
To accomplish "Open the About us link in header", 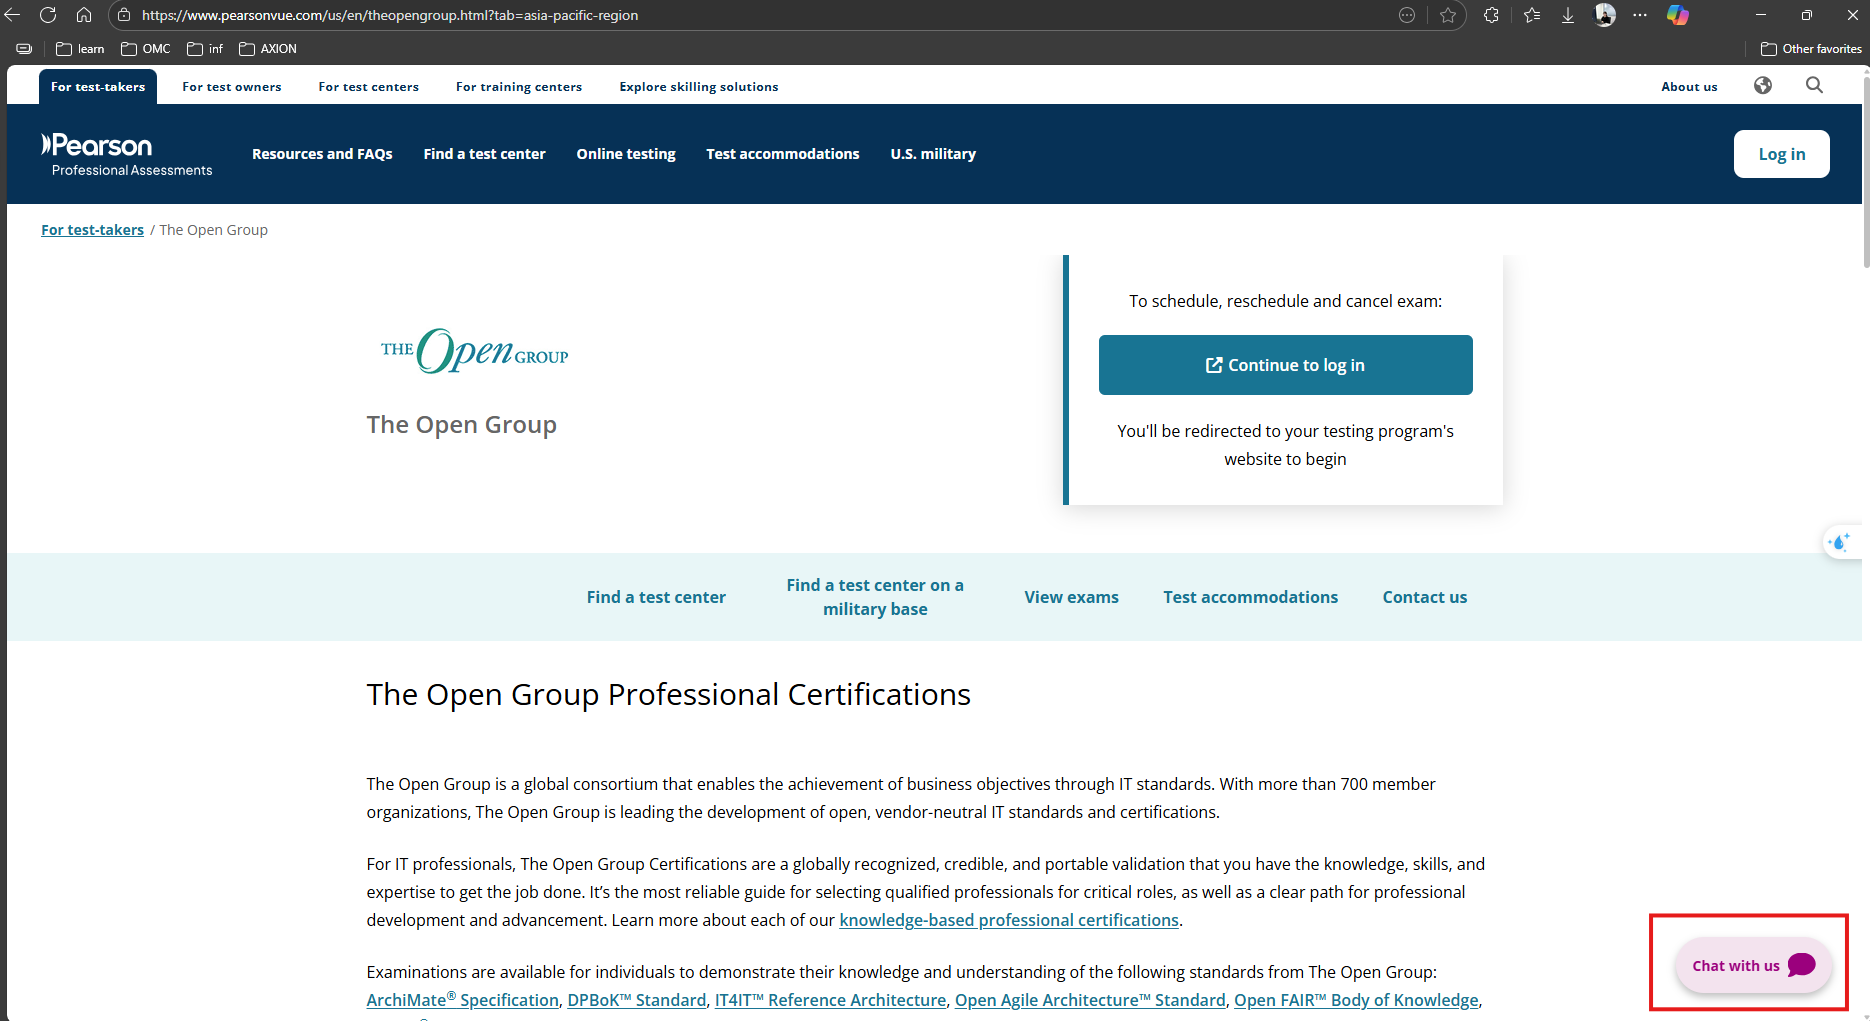I will pos(1689,87).
